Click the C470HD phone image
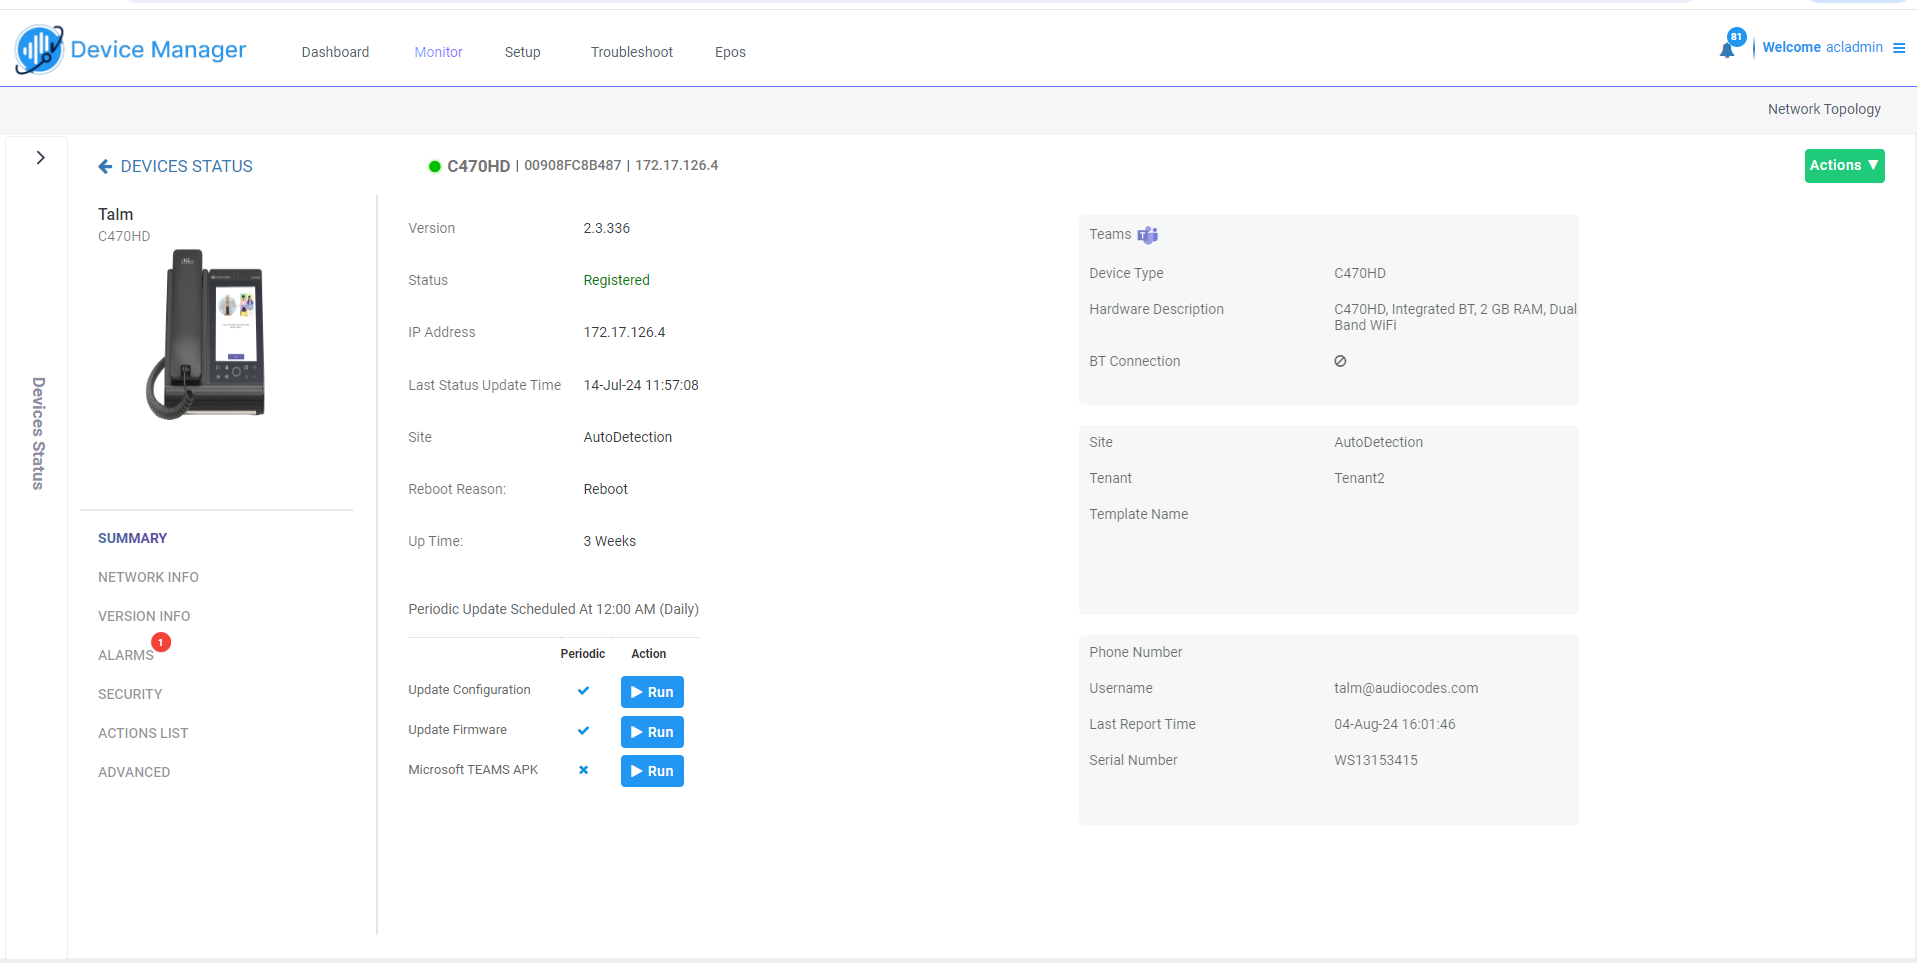The height and width of the screenshot is (963, 1917). coord(207,334)
